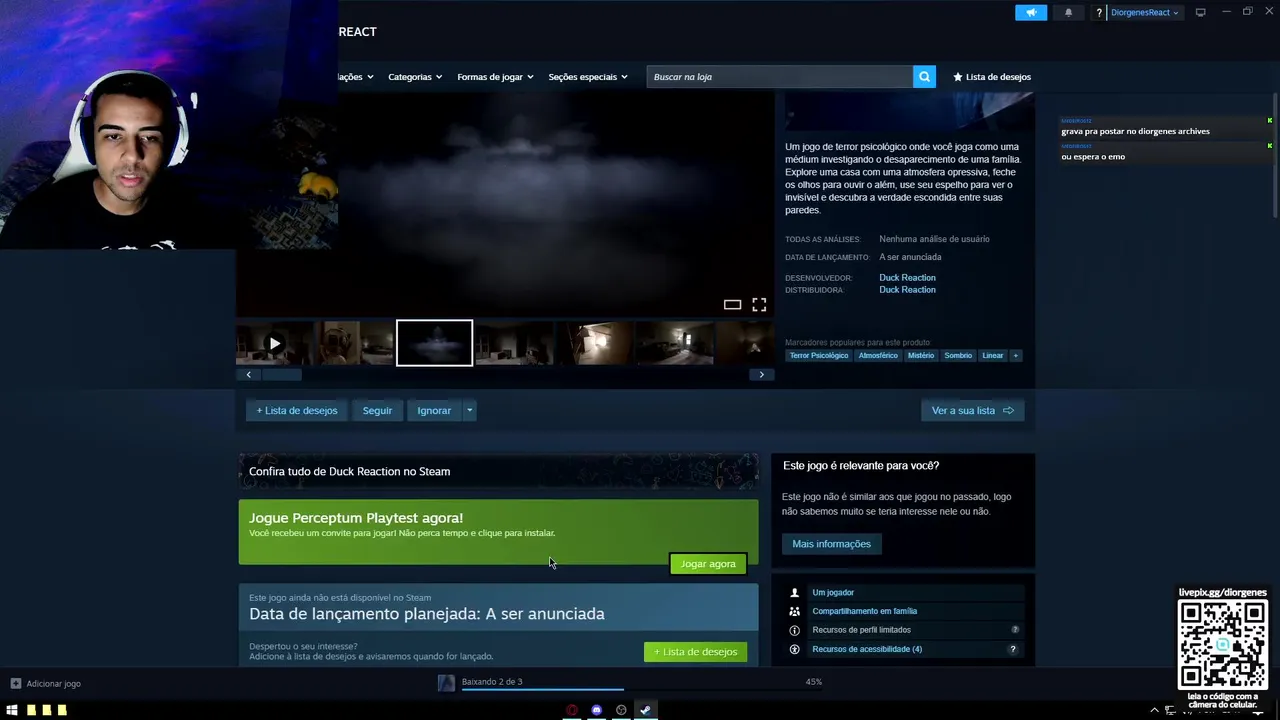Click the downloading game's small thumbnail
This screenshot has height=720, width=1280.
point(446,683)
